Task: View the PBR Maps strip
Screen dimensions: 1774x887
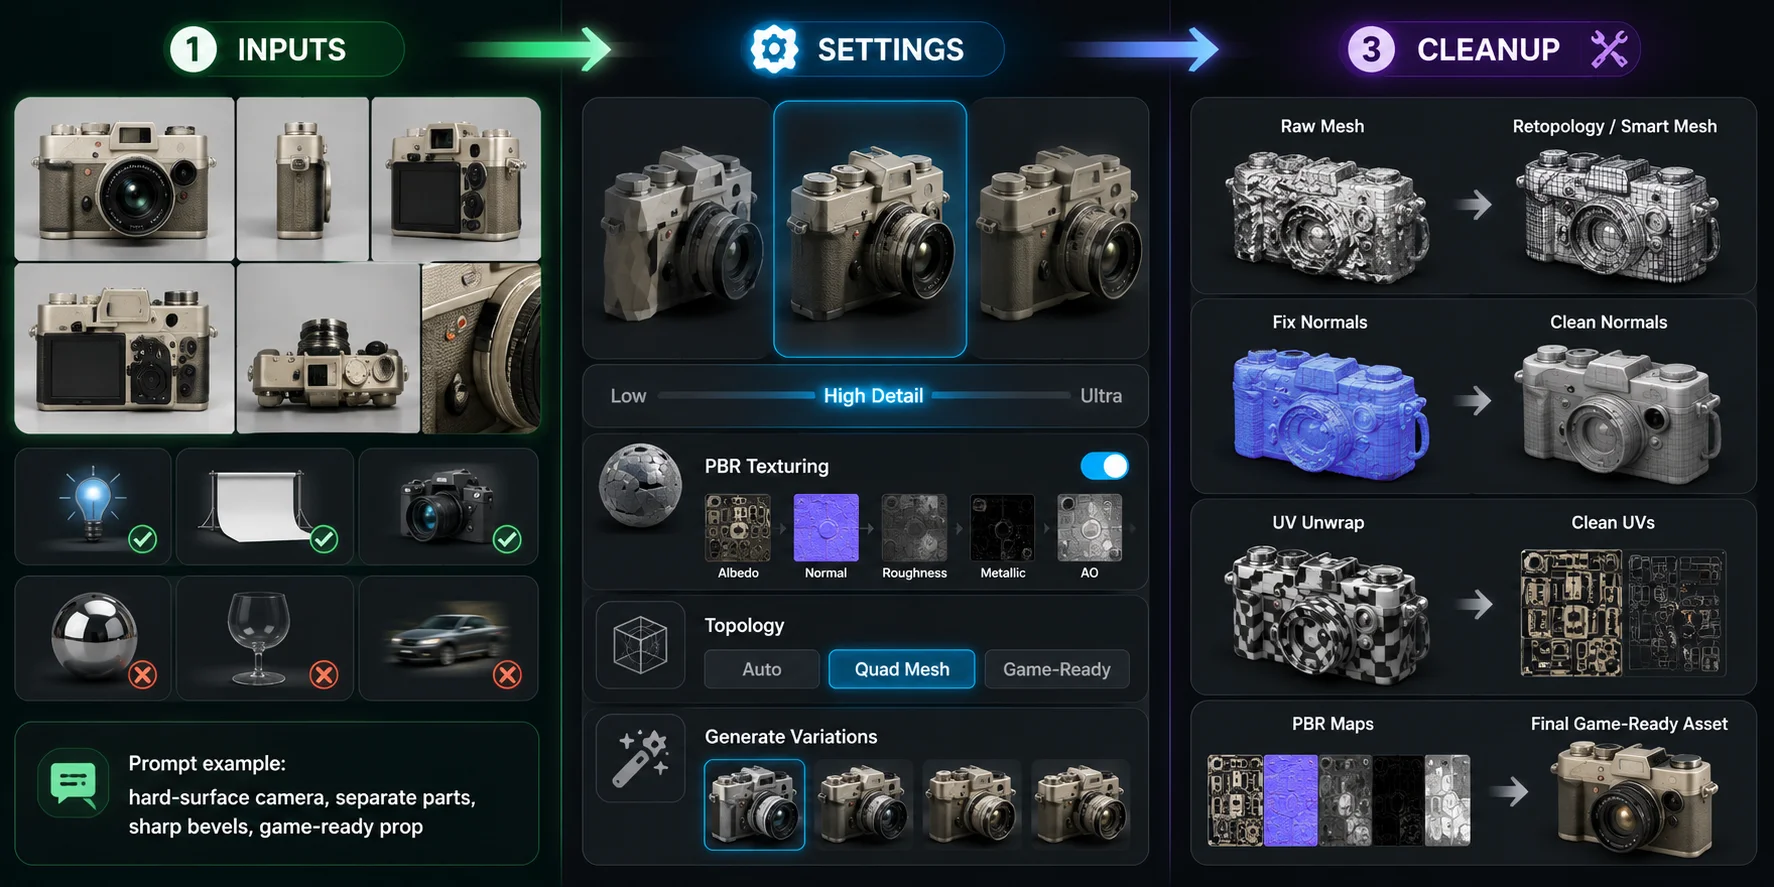Action: (x=1339, y=801)
